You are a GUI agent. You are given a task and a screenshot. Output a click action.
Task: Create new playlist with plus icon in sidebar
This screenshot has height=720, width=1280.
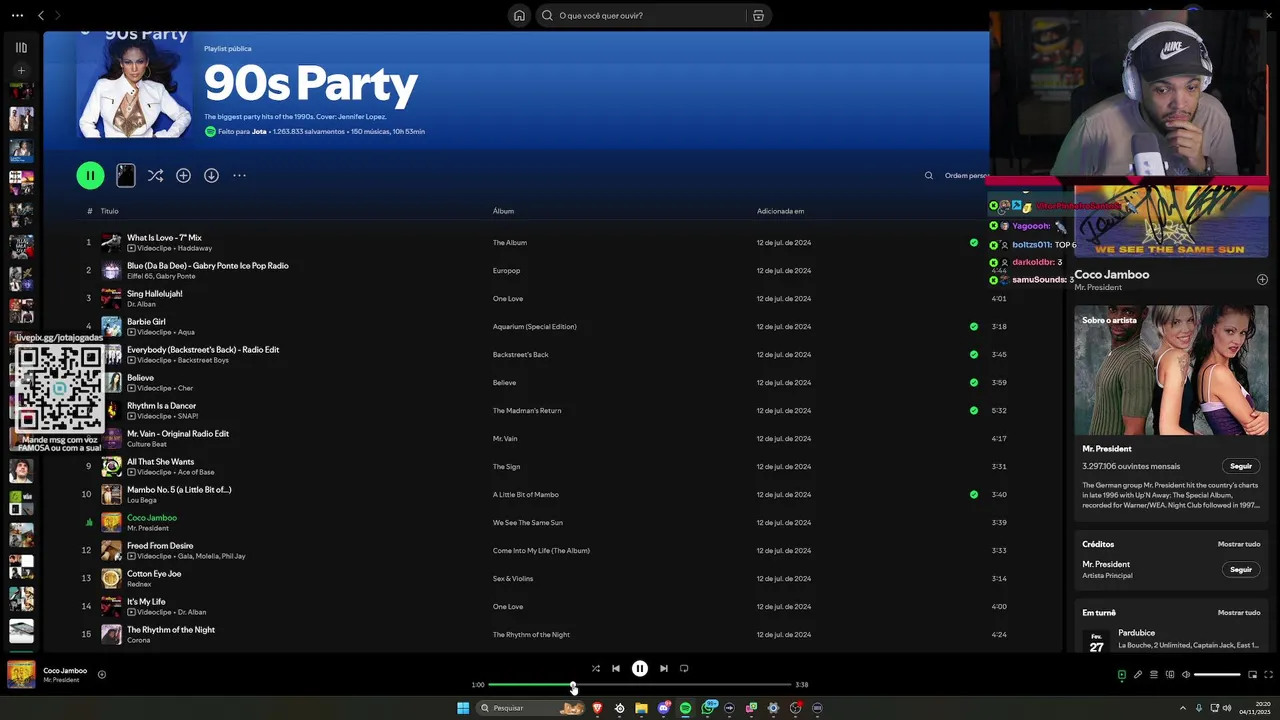21,70
